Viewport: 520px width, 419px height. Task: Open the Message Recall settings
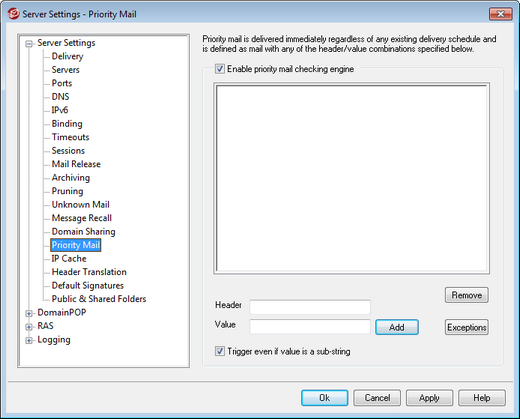point(82,218)
